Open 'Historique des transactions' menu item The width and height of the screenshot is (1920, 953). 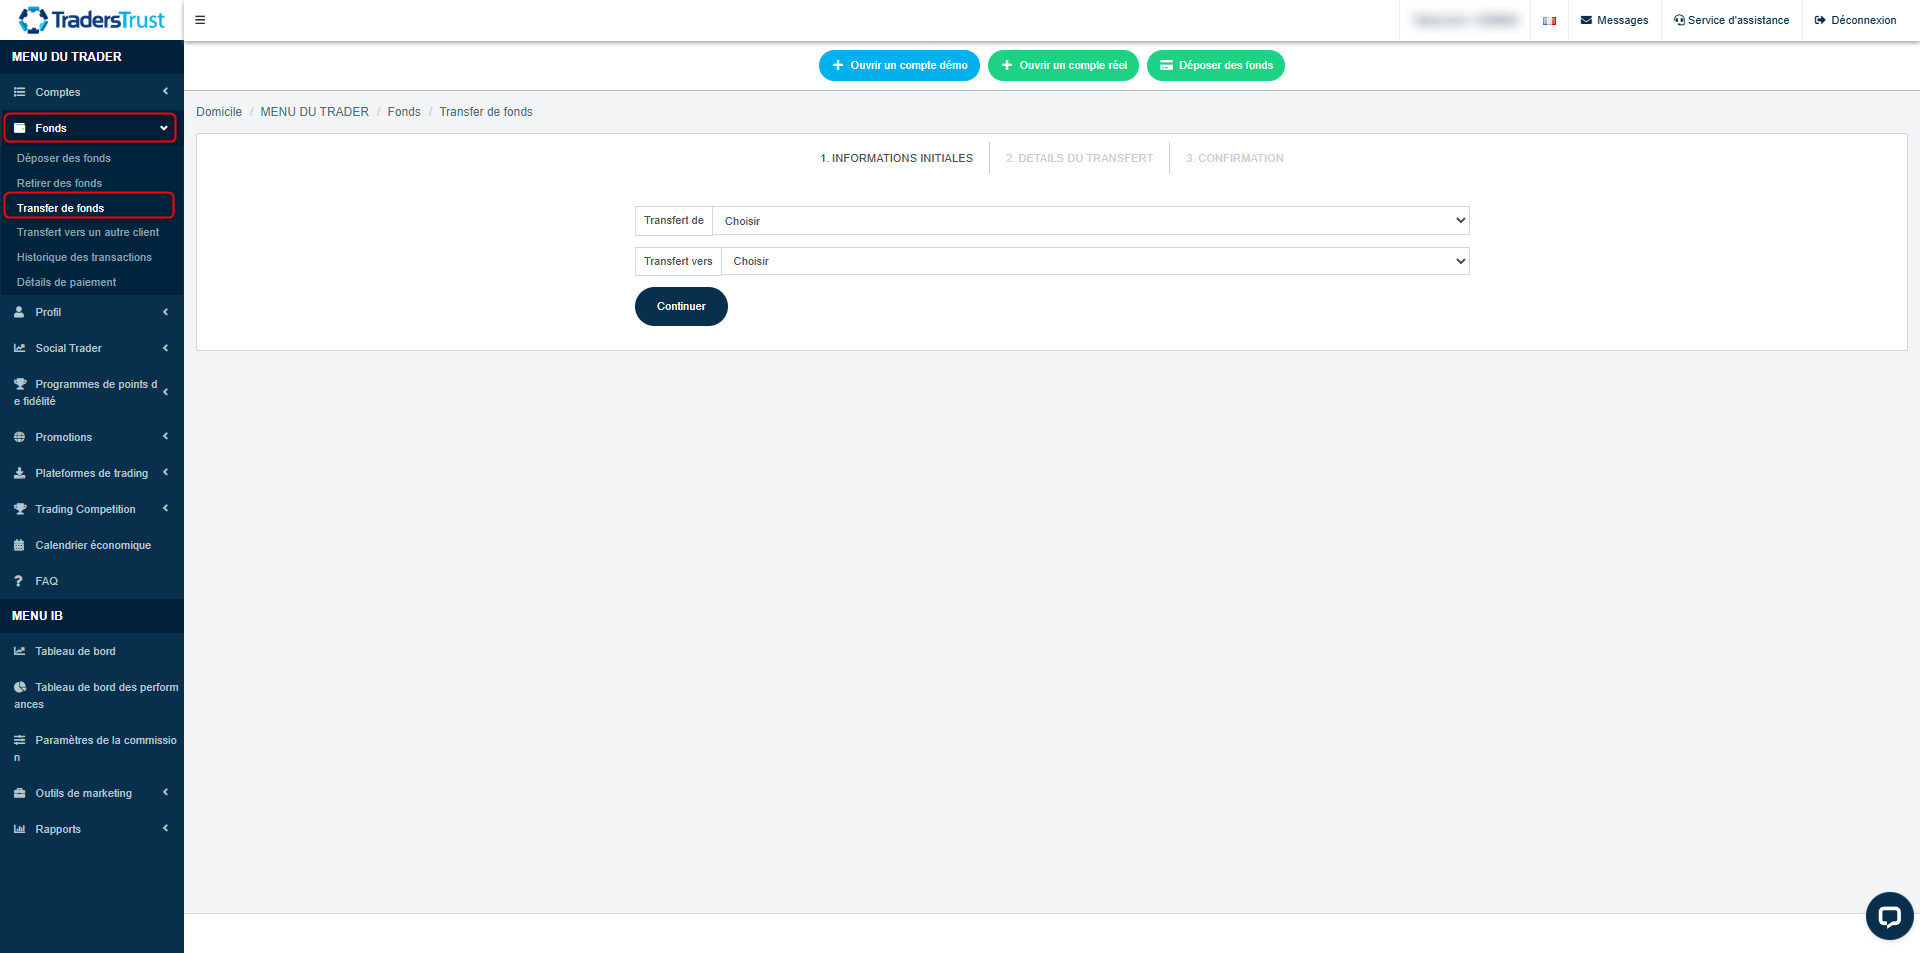click(84, 257)
